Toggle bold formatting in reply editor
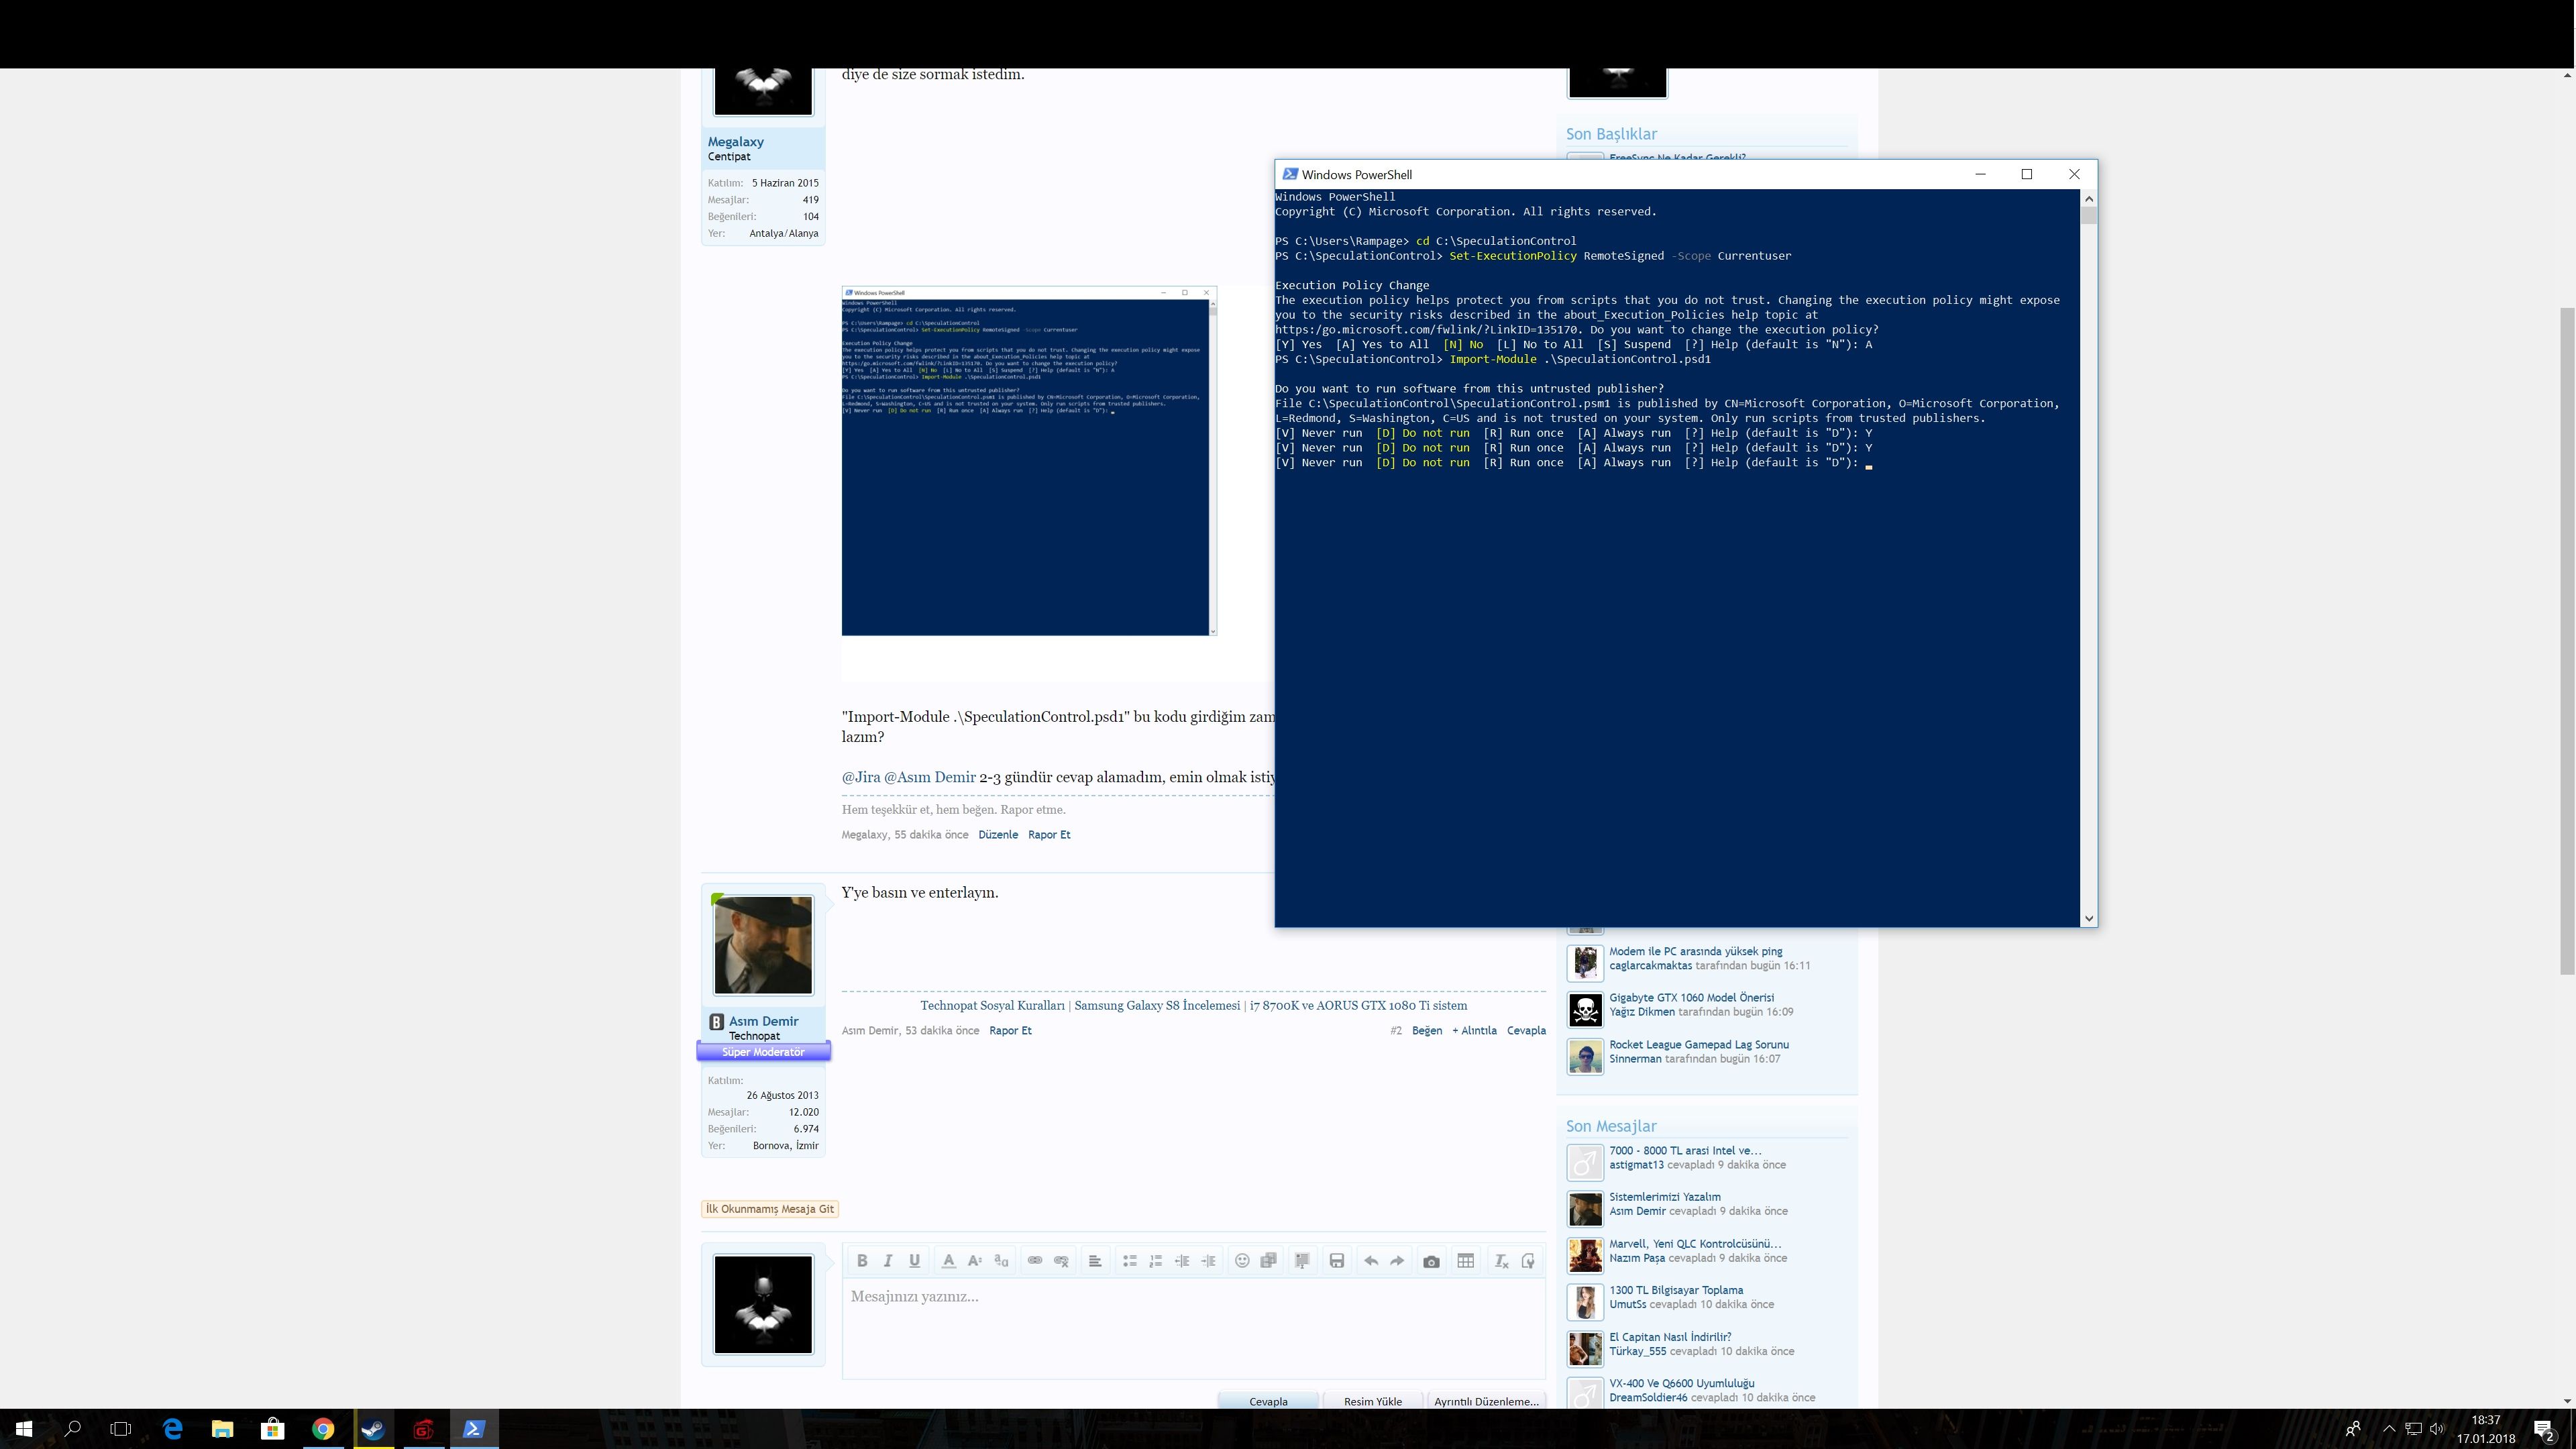Screen dimensions: 2576x1449 point(861,1261)
